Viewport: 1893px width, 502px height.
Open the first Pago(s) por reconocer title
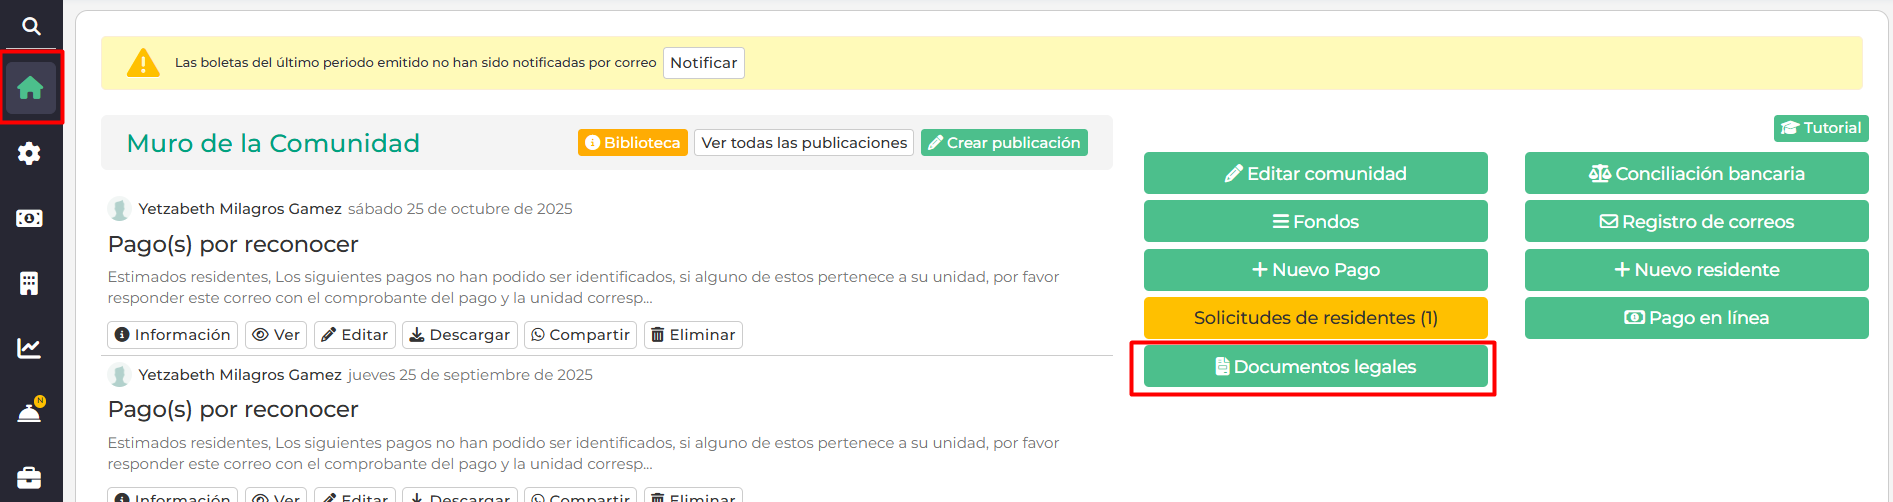pos(233,244)
